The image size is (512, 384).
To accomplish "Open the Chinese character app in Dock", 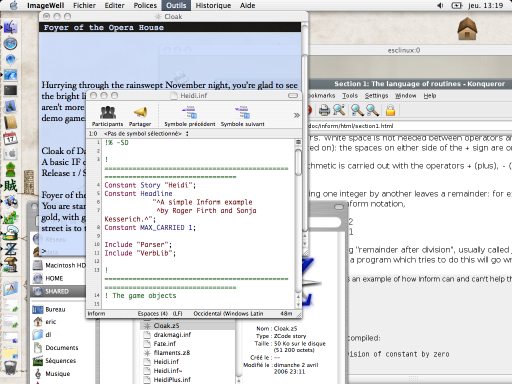I will tap(10, 185).
